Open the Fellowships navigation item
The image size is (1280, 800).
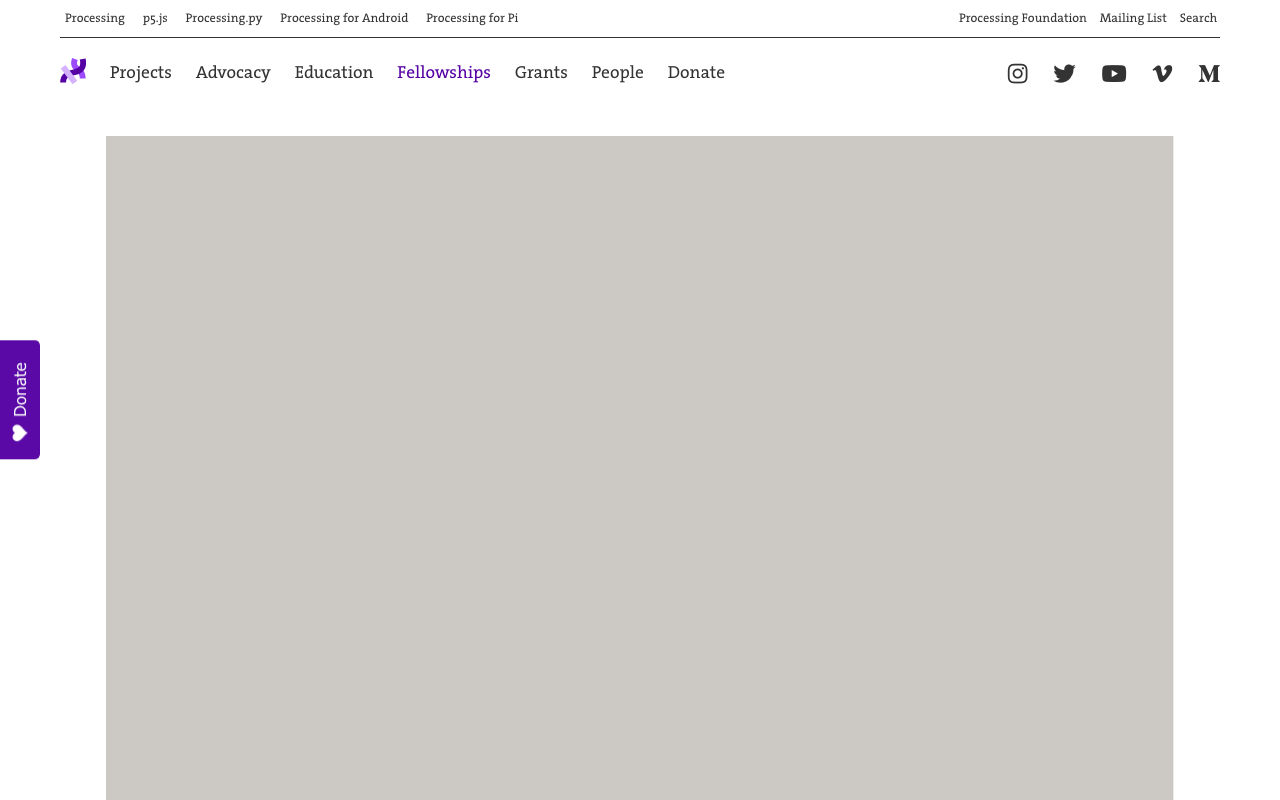[444, 72]
